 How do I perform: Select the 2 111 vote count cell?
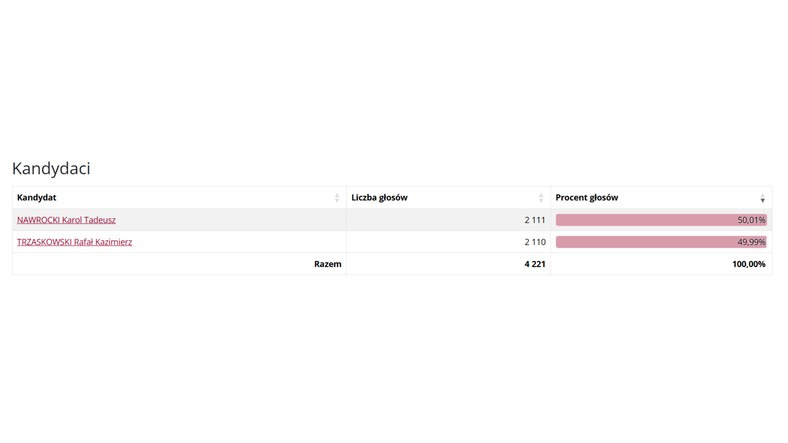(x=535, y=220)
